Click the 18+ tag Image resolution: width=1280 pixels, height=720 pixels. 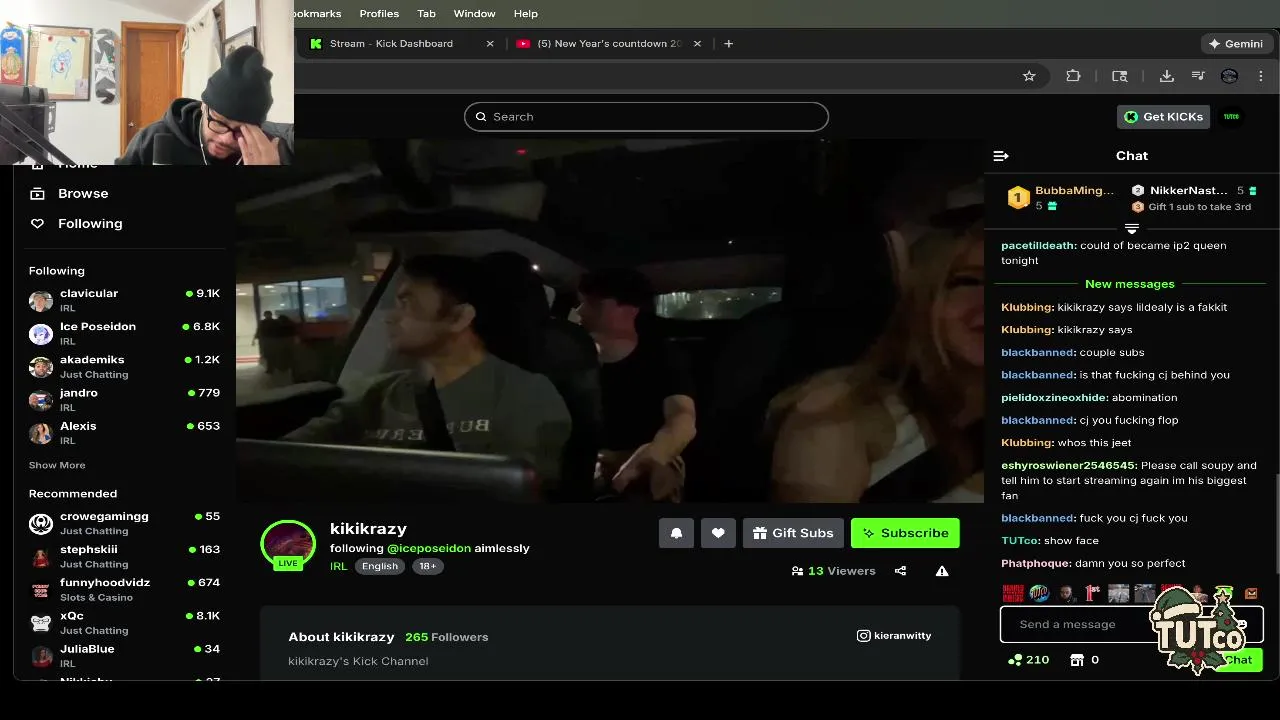(x=427, y=566)
